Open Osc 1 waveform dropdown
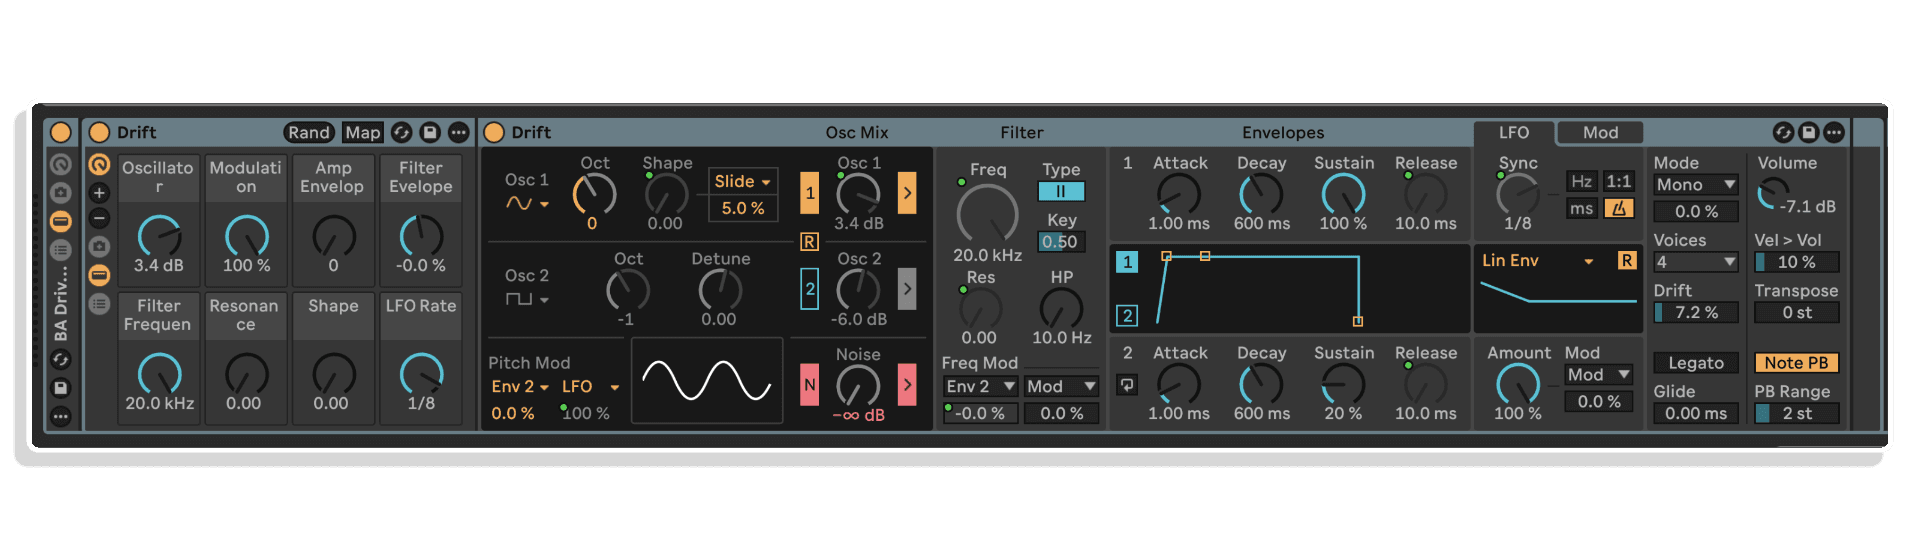1920x551 pixels. pyautogui.click(x=528, y=203)
